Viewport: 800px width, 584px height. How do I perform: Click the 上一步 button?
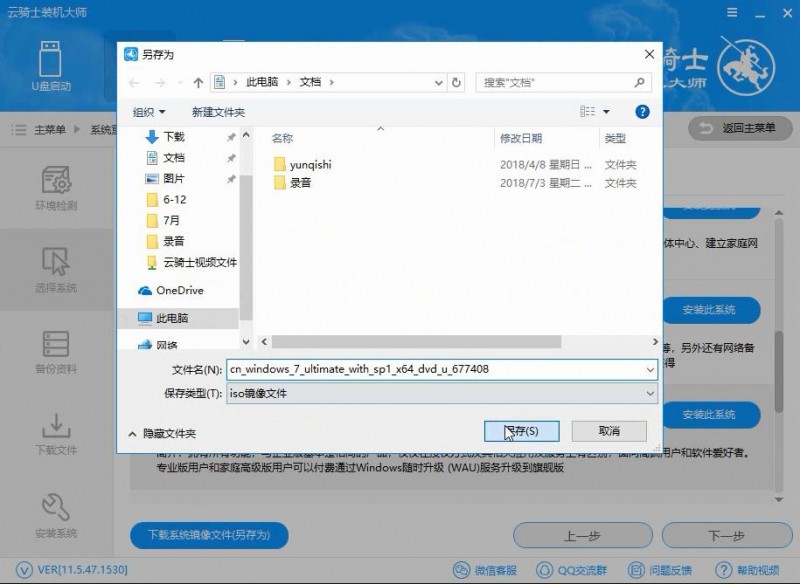583,536
